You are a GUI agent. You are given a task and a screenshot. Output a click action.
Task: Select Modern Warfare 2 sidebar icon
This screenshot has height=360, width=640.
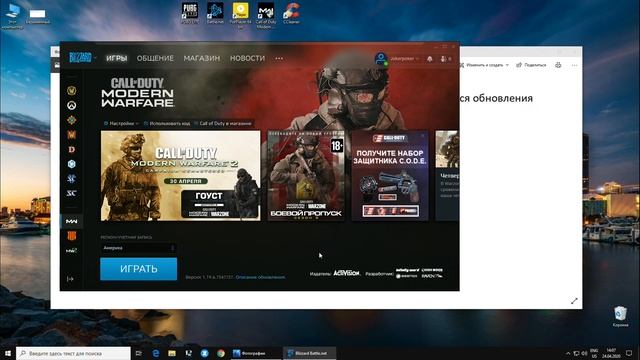click(x=71, y=251)
